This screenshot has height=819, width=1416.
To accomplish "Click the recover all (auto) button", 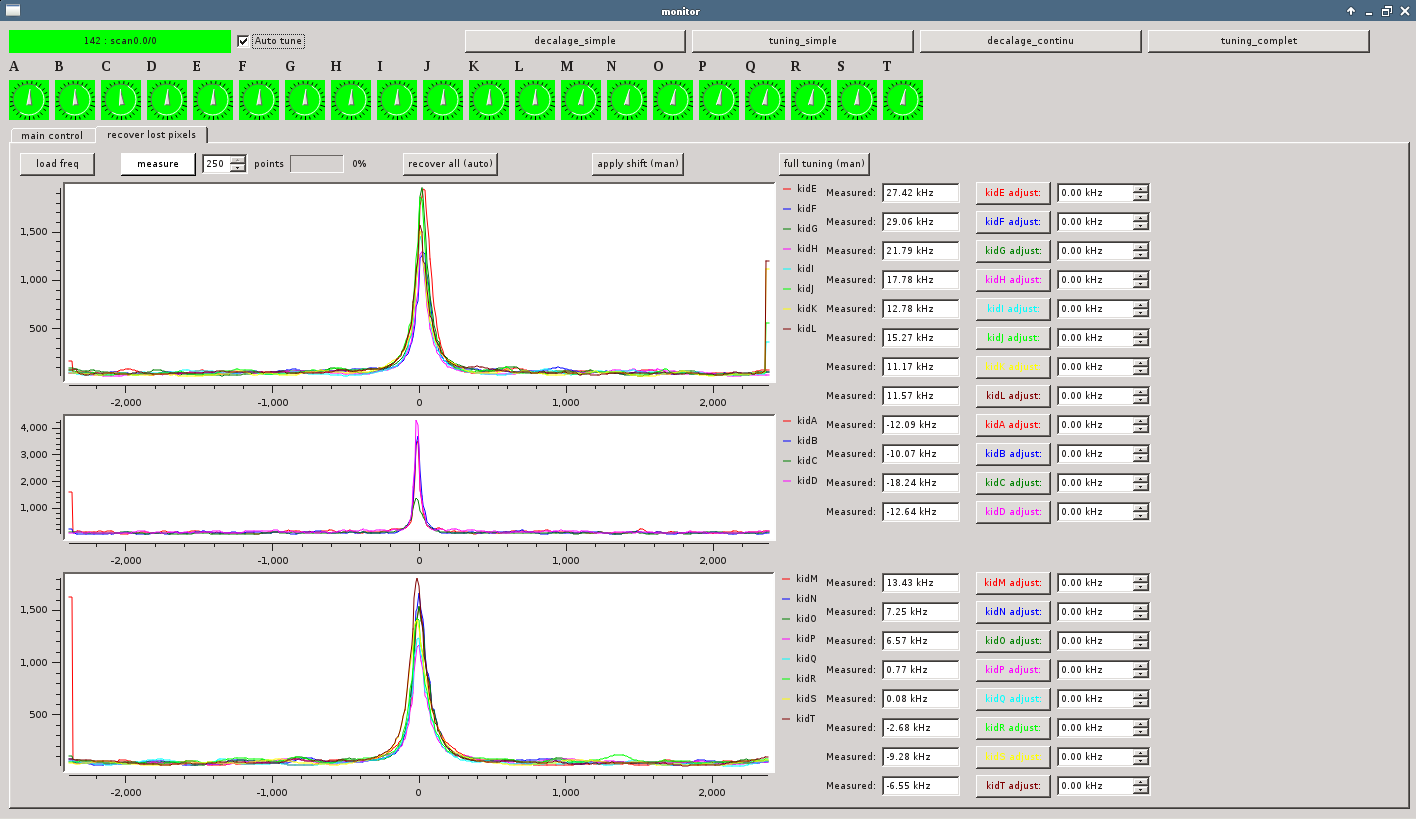I will point(450,163).
